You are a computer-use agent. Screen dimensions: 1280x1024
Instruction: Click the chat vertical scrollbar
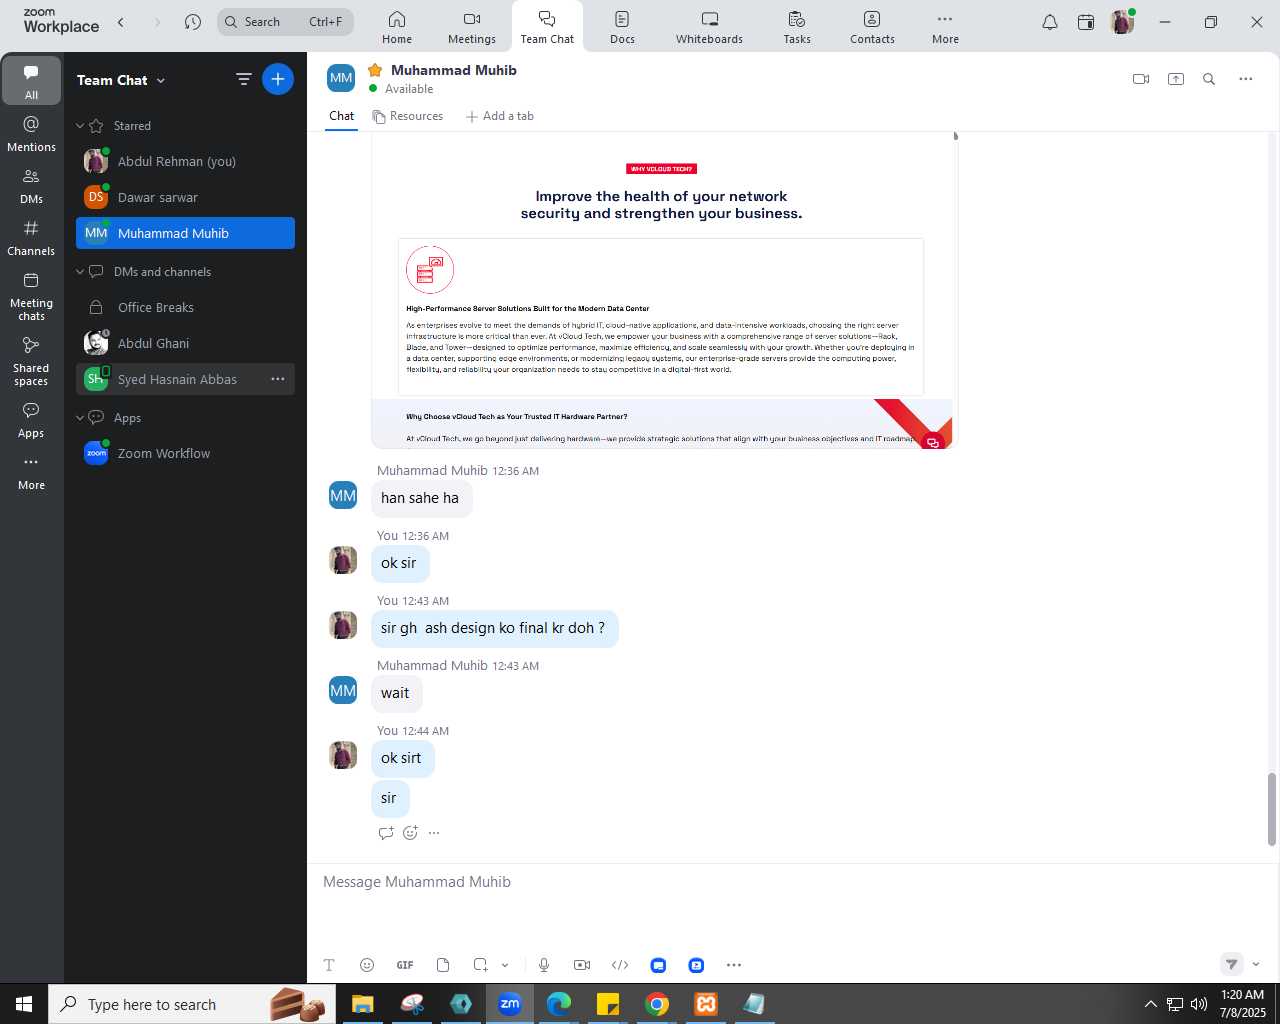(1272, 809)
